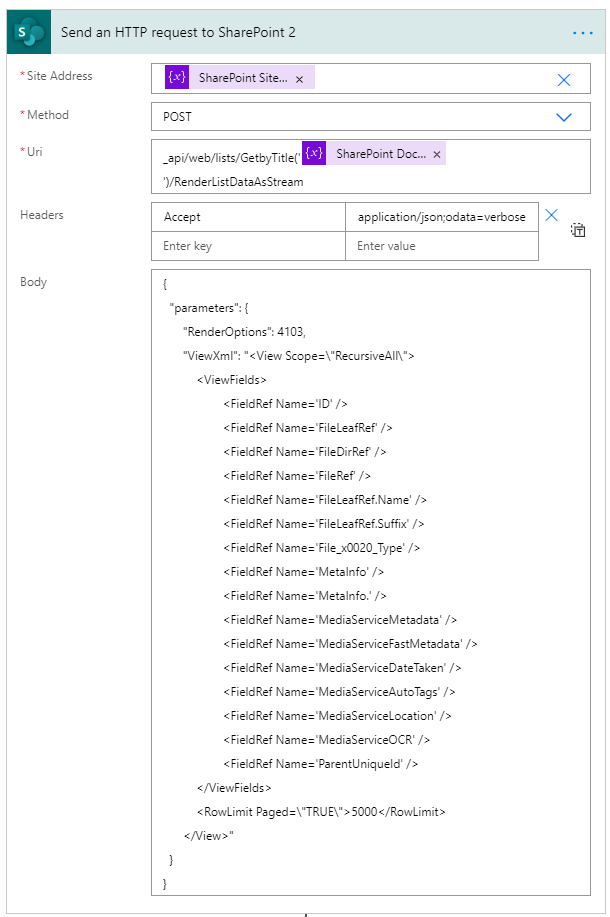Image resolution: width=610 pixels, height=917 pixels.
Task: Click inside the Body JSON text area
Action: point(370,580)
